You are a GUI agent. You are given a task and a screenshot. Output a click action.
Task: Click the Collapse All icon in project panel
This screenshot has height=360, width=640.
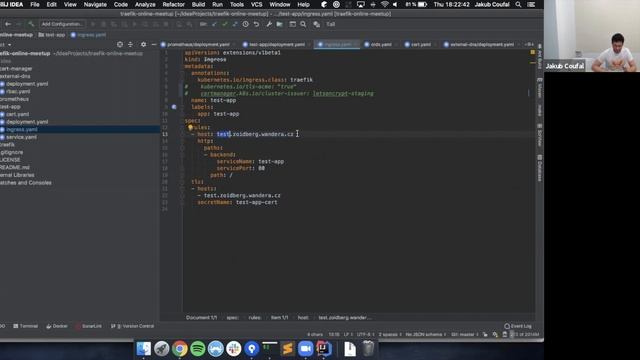tap(130, 44)
